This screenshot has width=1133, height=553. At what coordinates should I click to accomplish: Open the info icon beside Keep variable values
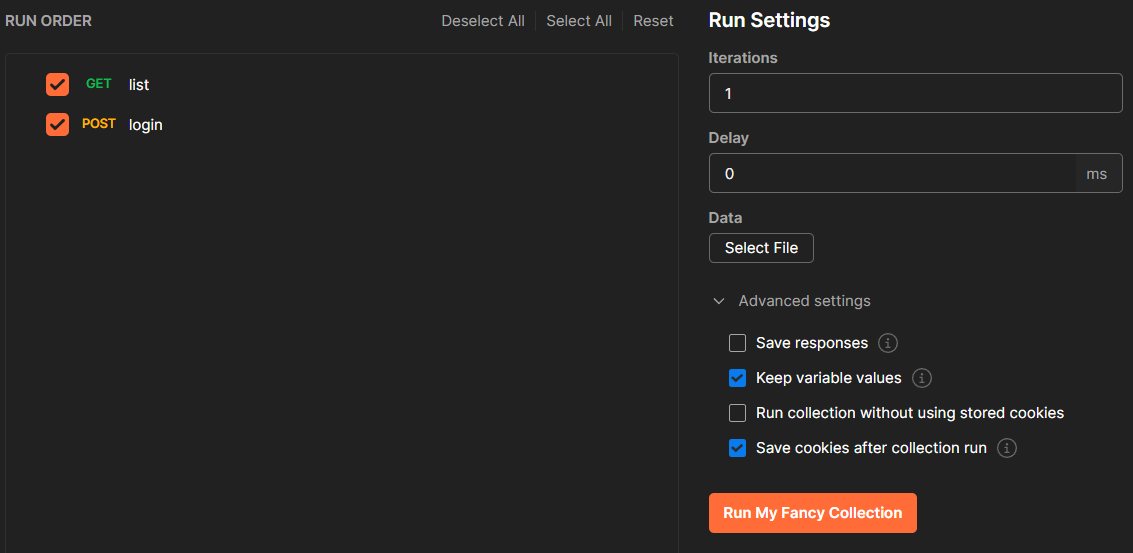point(921,378)
